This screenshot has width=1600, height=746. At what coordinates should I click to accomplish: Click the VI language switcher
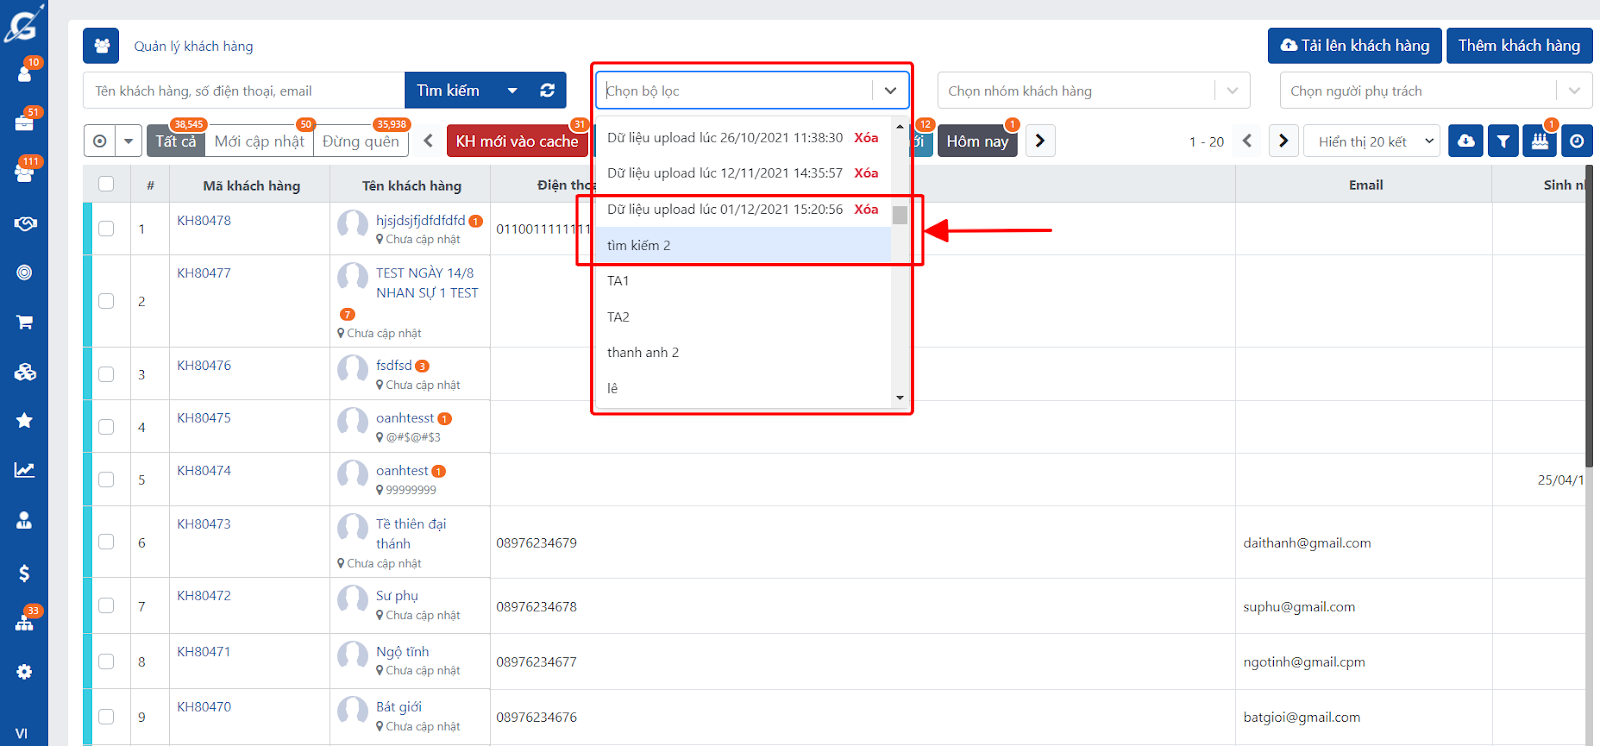(22, 733)
